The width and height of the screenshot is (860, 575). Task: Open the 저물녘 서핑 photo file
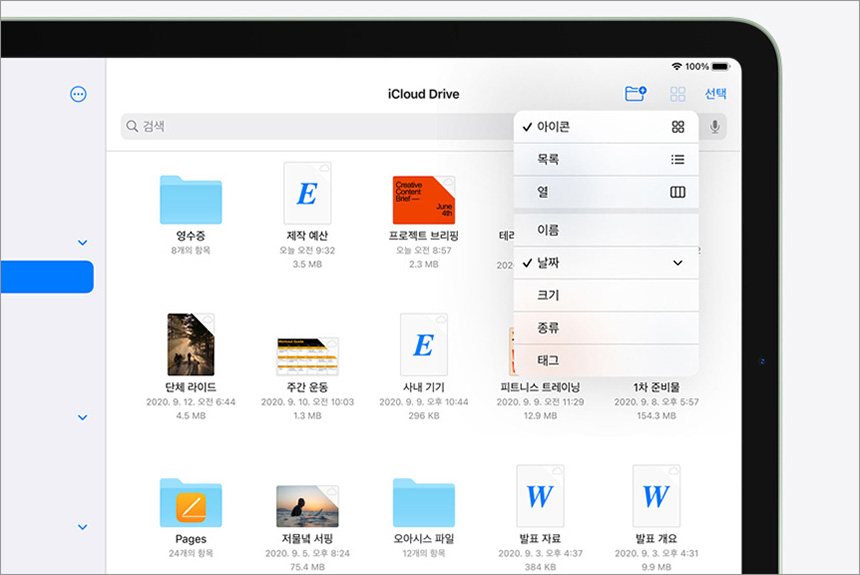307,506
